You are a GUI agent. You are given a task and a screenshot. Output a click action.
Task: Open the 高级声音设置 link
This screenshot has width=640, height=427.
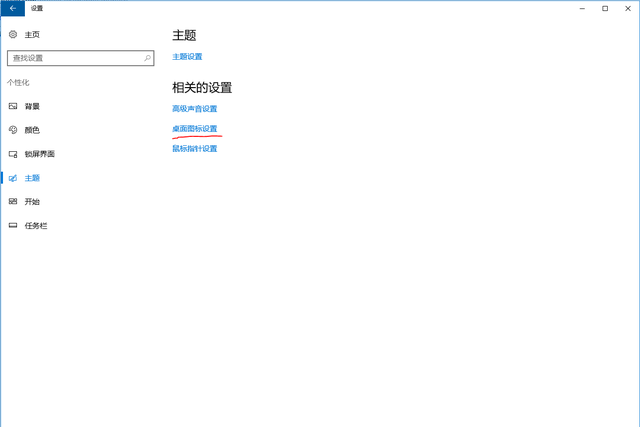pyautogui.click(x=195, y=109)
